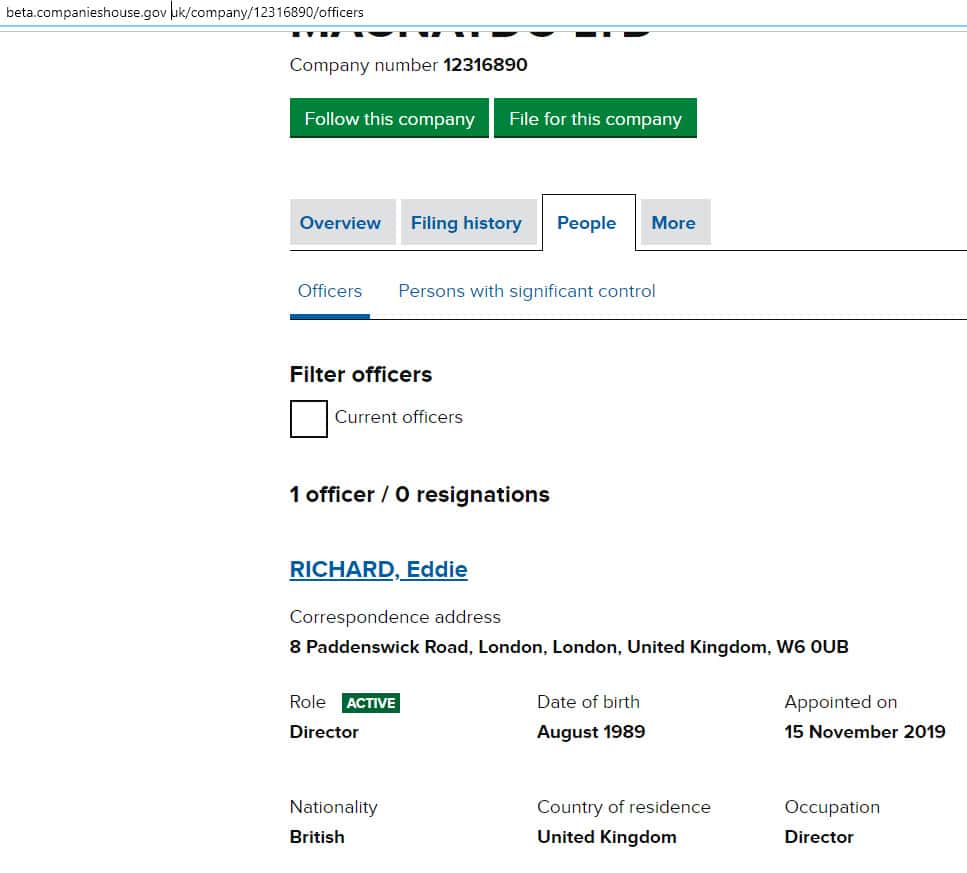The height and width of the screenshot is (873, 967).
Task: Select the Officers sub-tab
Action: click(330, 292)
